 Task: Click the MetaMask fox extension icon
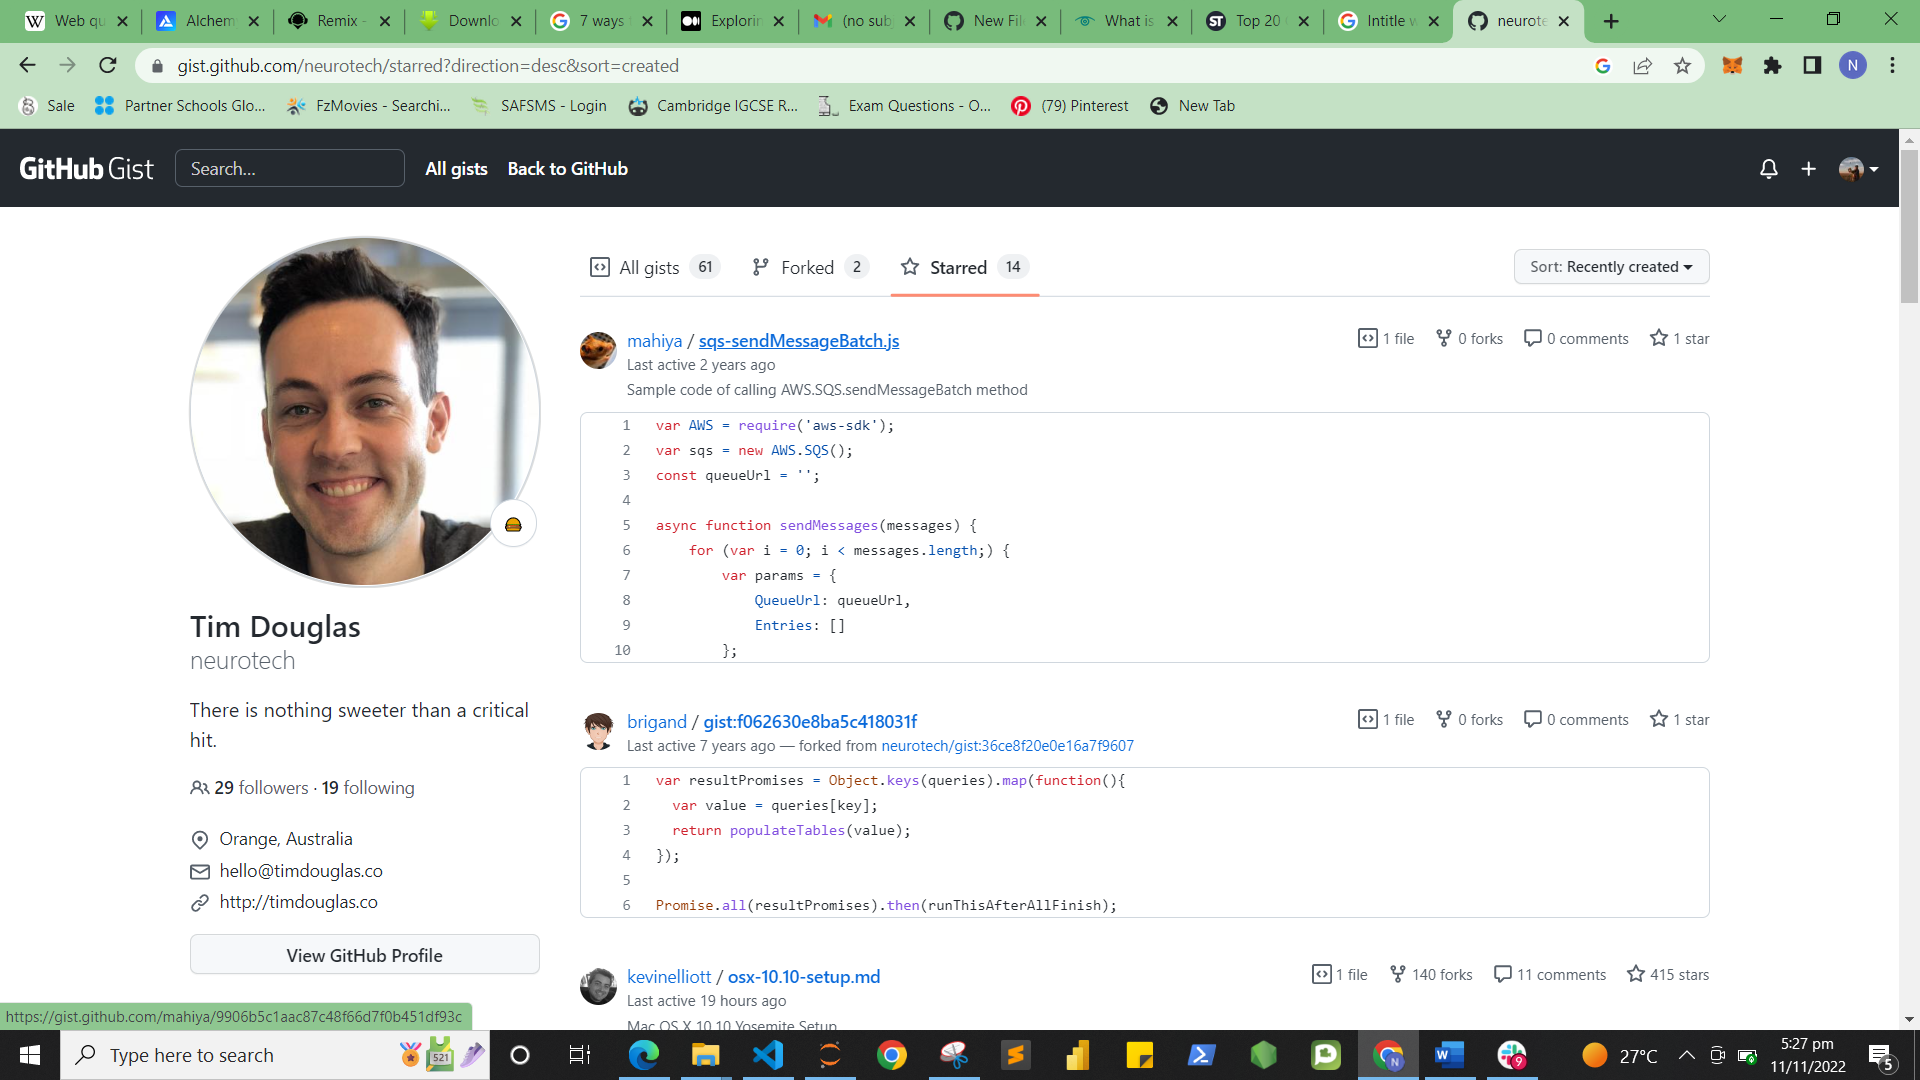click(x=1732, y=66)
